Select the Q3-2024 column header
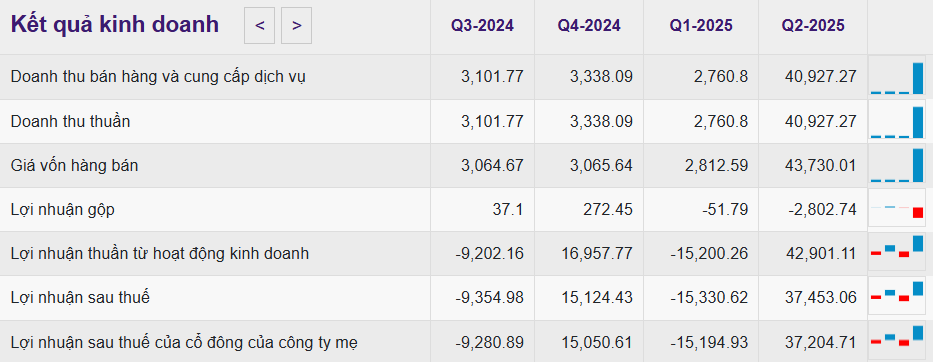Image resolution: width=933 pixels, height=362 pixels. (x=482, y=26)
